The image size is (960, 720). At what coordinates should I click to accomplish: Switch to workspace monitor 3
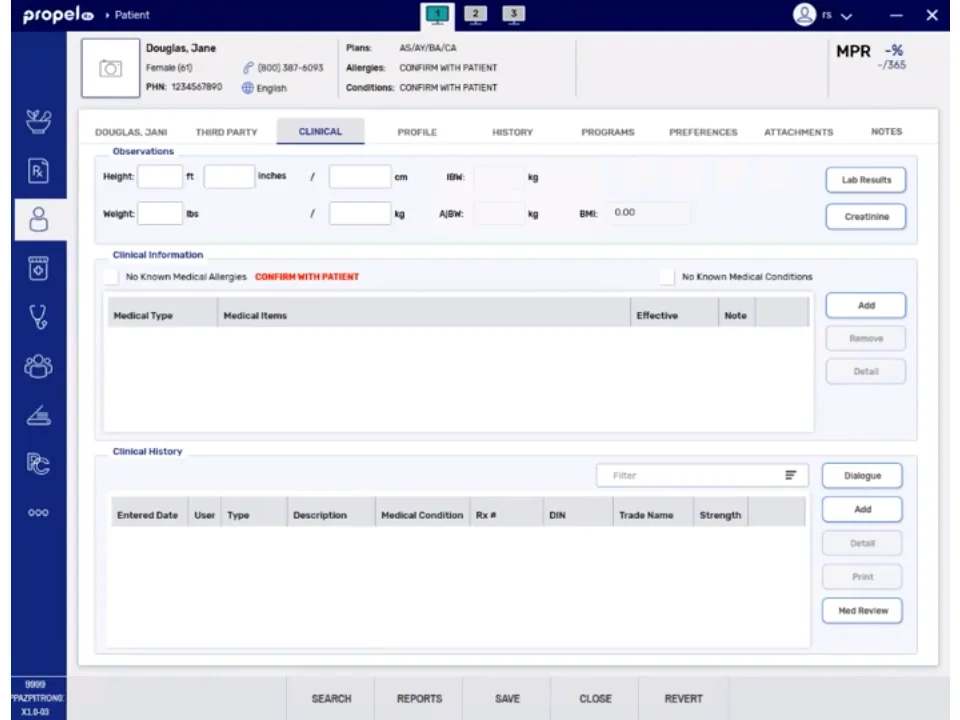click(x=513, y=15)
